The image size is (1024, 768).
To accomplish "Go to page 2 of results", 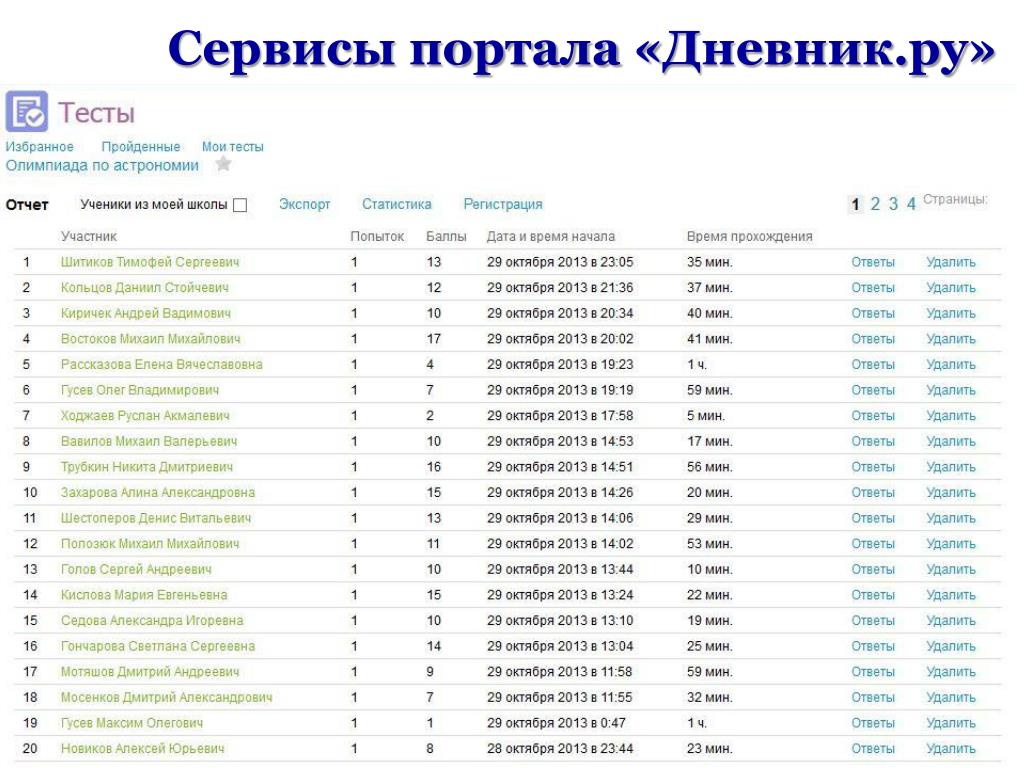I will tap(875, 204).
